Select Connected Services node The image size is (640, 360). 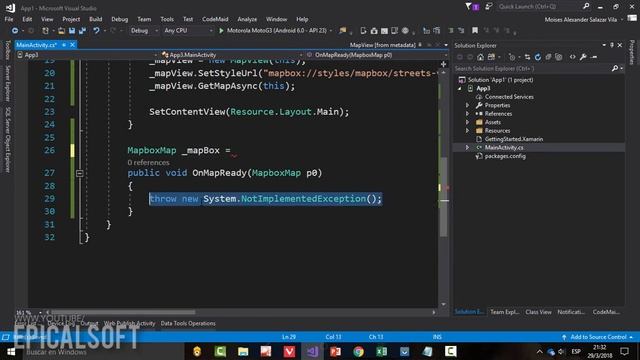(509, 97)
